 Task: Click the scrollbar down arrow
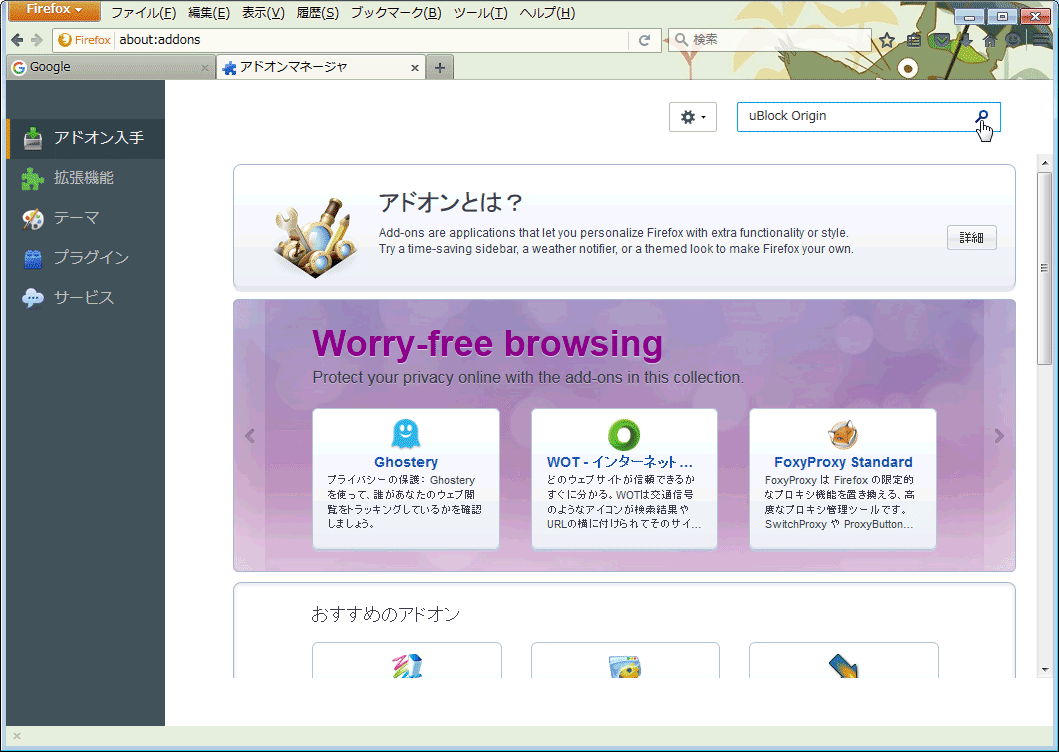coord(1045,670)
